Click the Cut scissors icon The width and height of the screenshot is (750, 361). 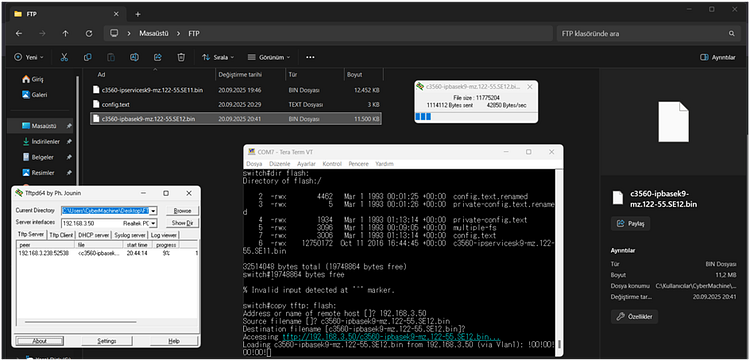pyautogui.click(x=64, y=57)
